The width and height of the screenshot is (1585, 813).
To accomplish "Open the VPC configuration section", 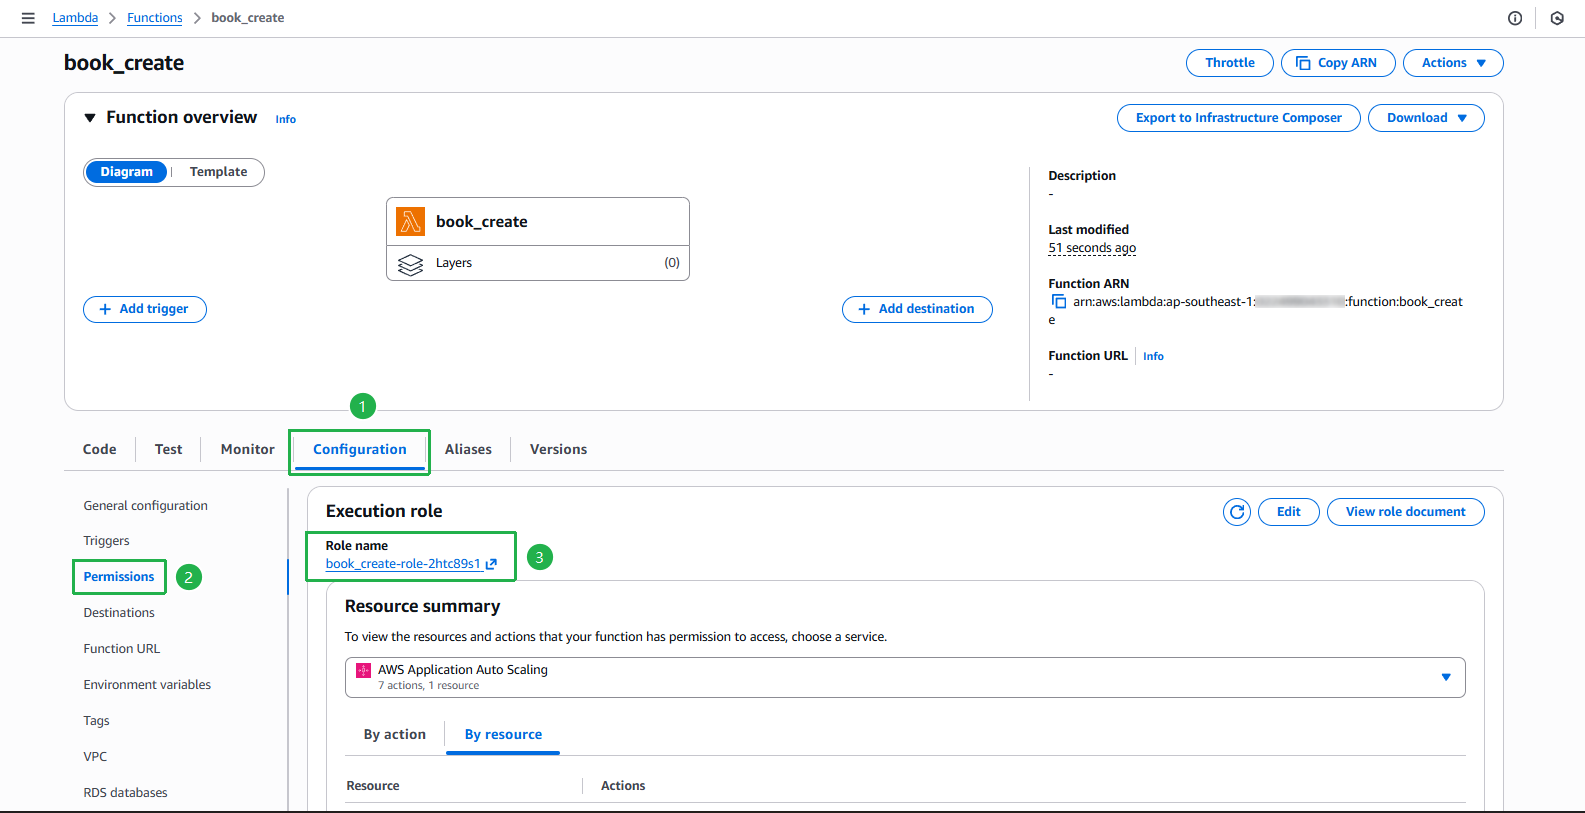I will point(95,757).
